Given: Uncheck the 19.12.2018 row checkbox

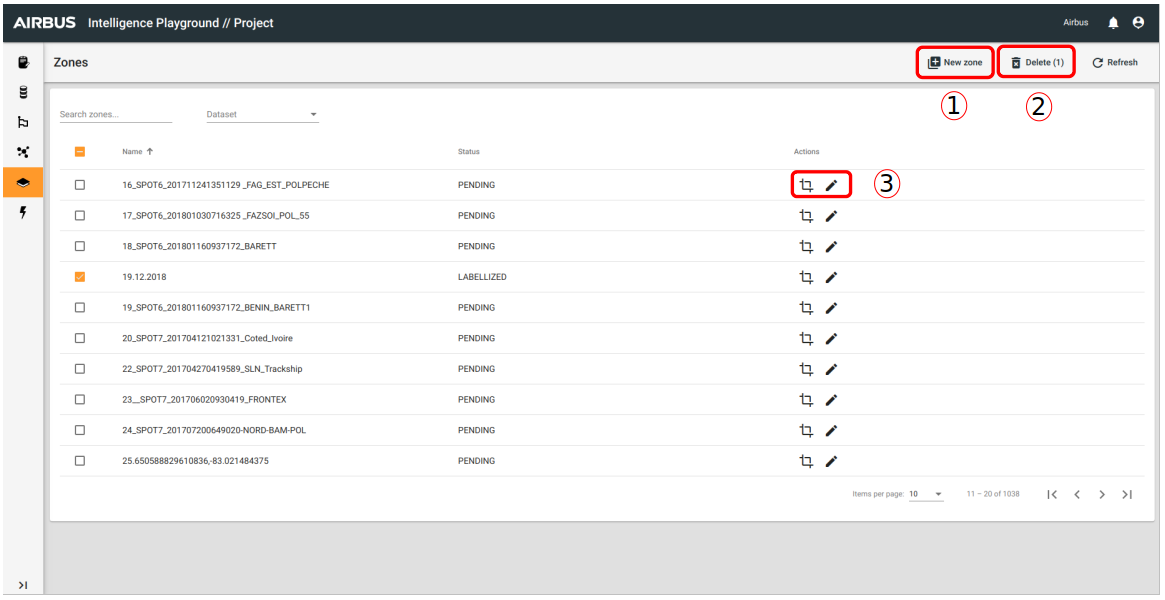Looking at the screenshot, I should (80, 277).
